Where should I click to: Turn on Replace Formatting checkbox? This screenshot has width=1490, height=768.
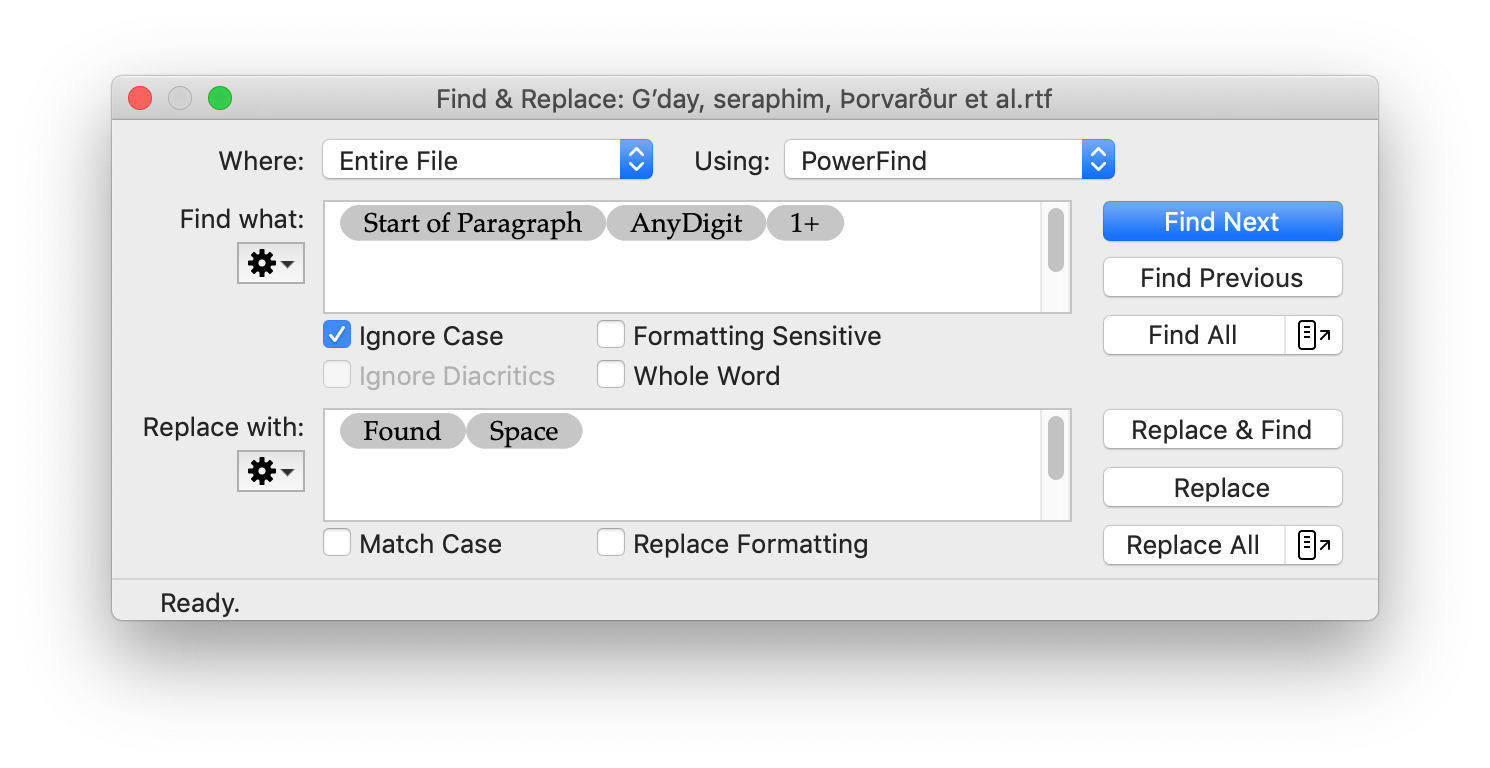(x=611, y=543)
